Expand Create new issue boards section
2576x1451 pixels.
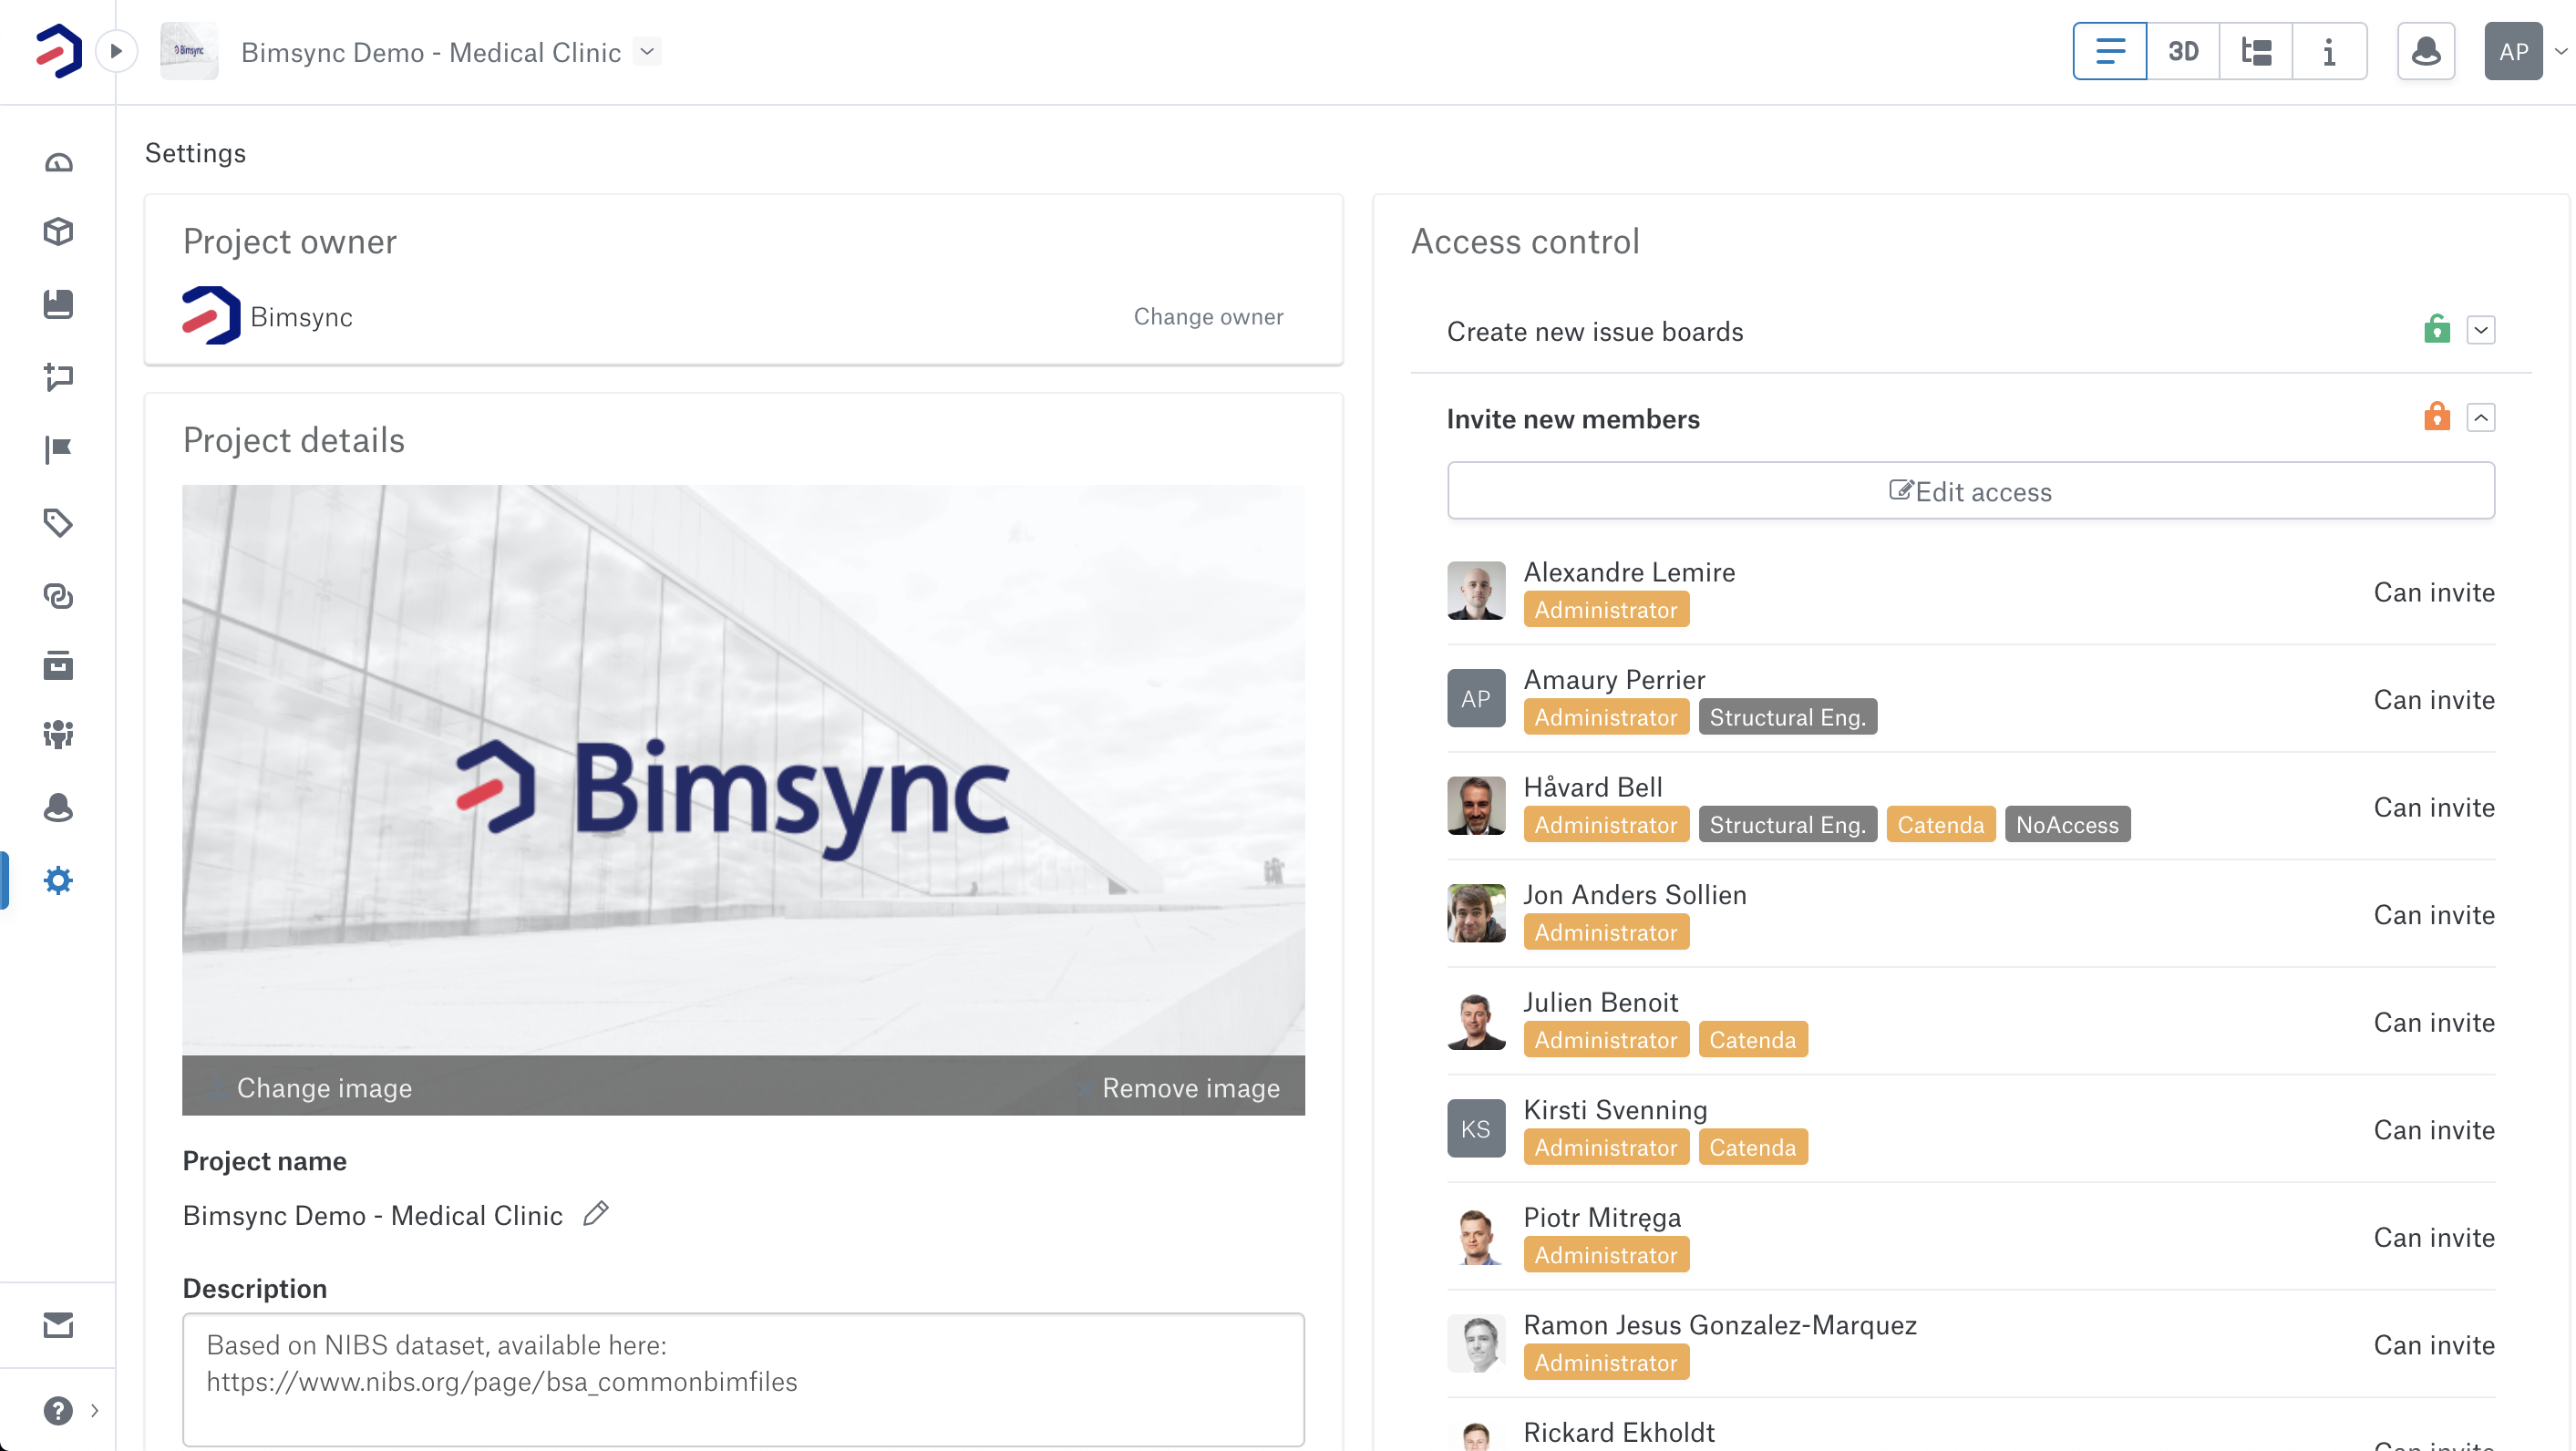pyautogui.click(x=2481, y=330)
